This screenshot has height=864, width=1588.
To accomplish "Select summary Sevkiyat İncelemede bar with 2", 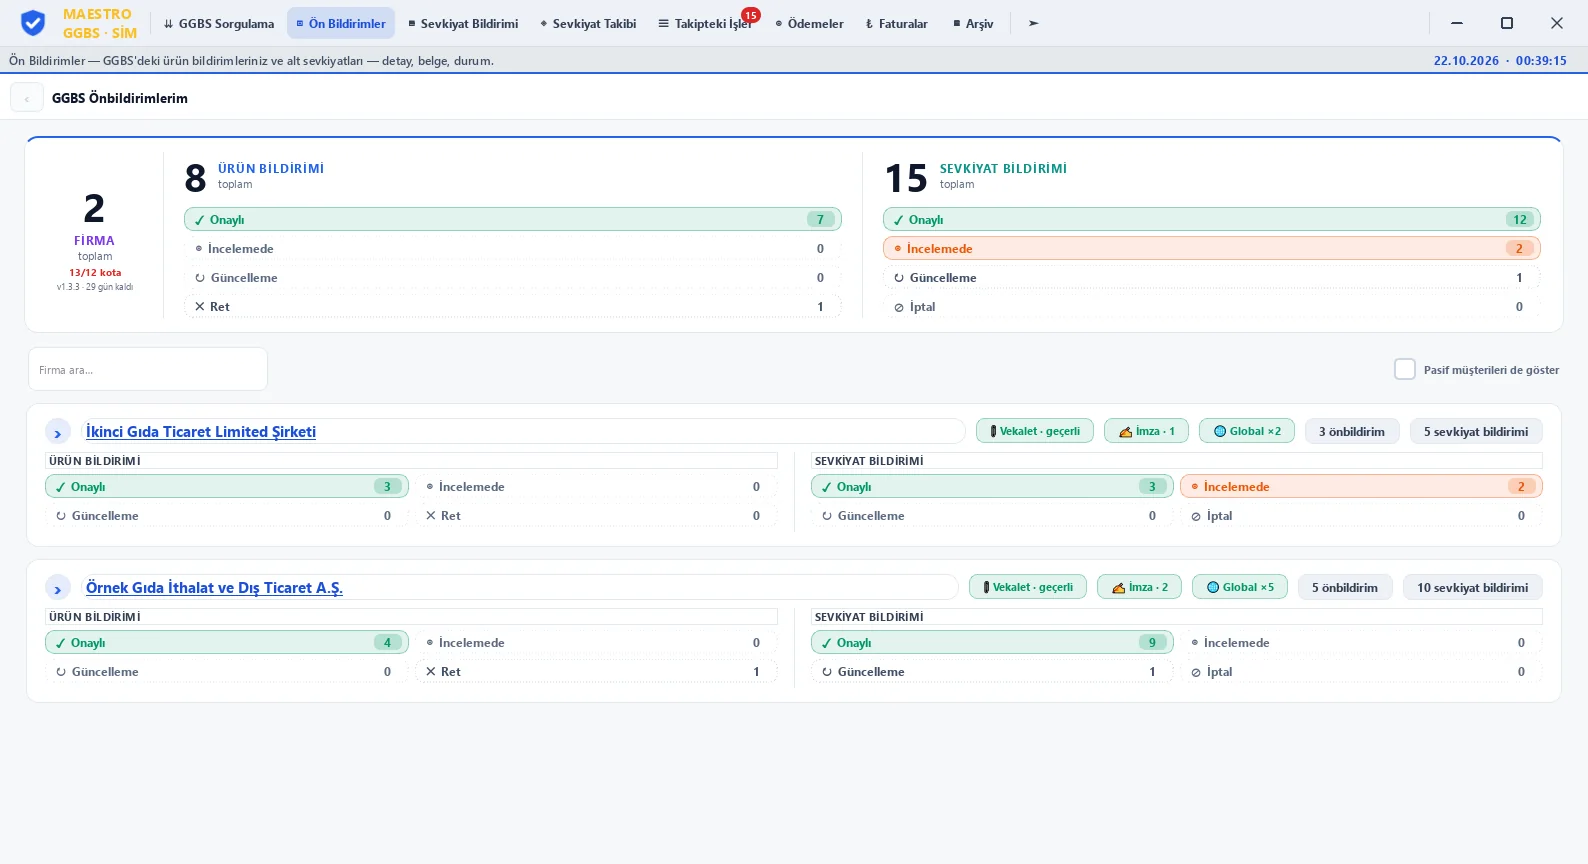I will tap(1212, 248).
